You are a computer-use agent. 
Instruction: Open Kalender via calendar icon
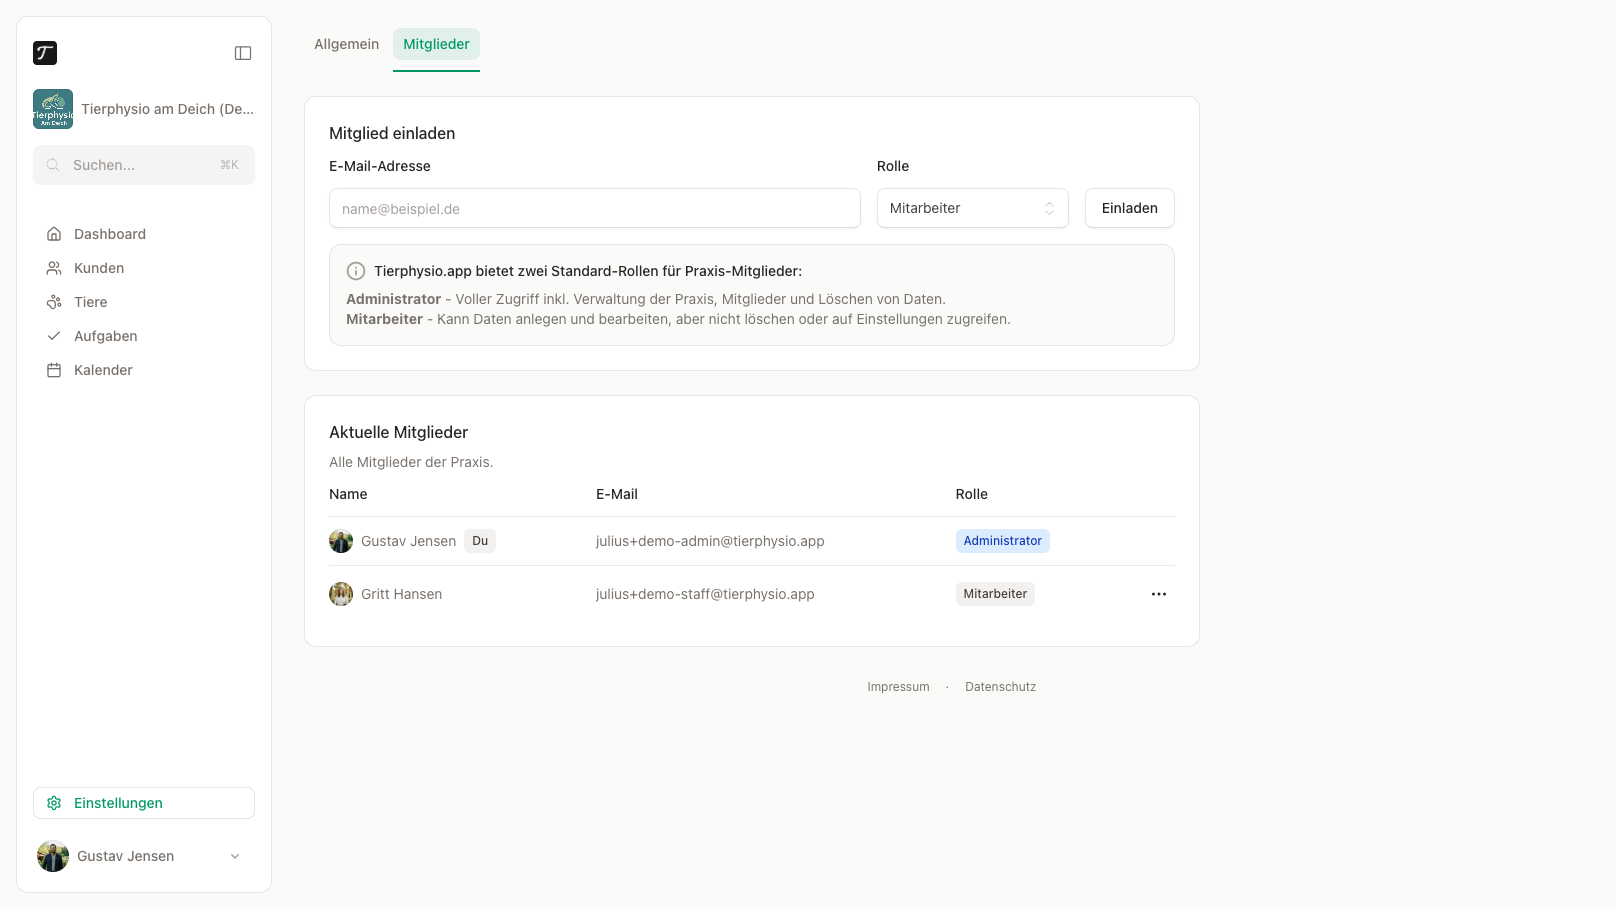(x=54, y=370)
